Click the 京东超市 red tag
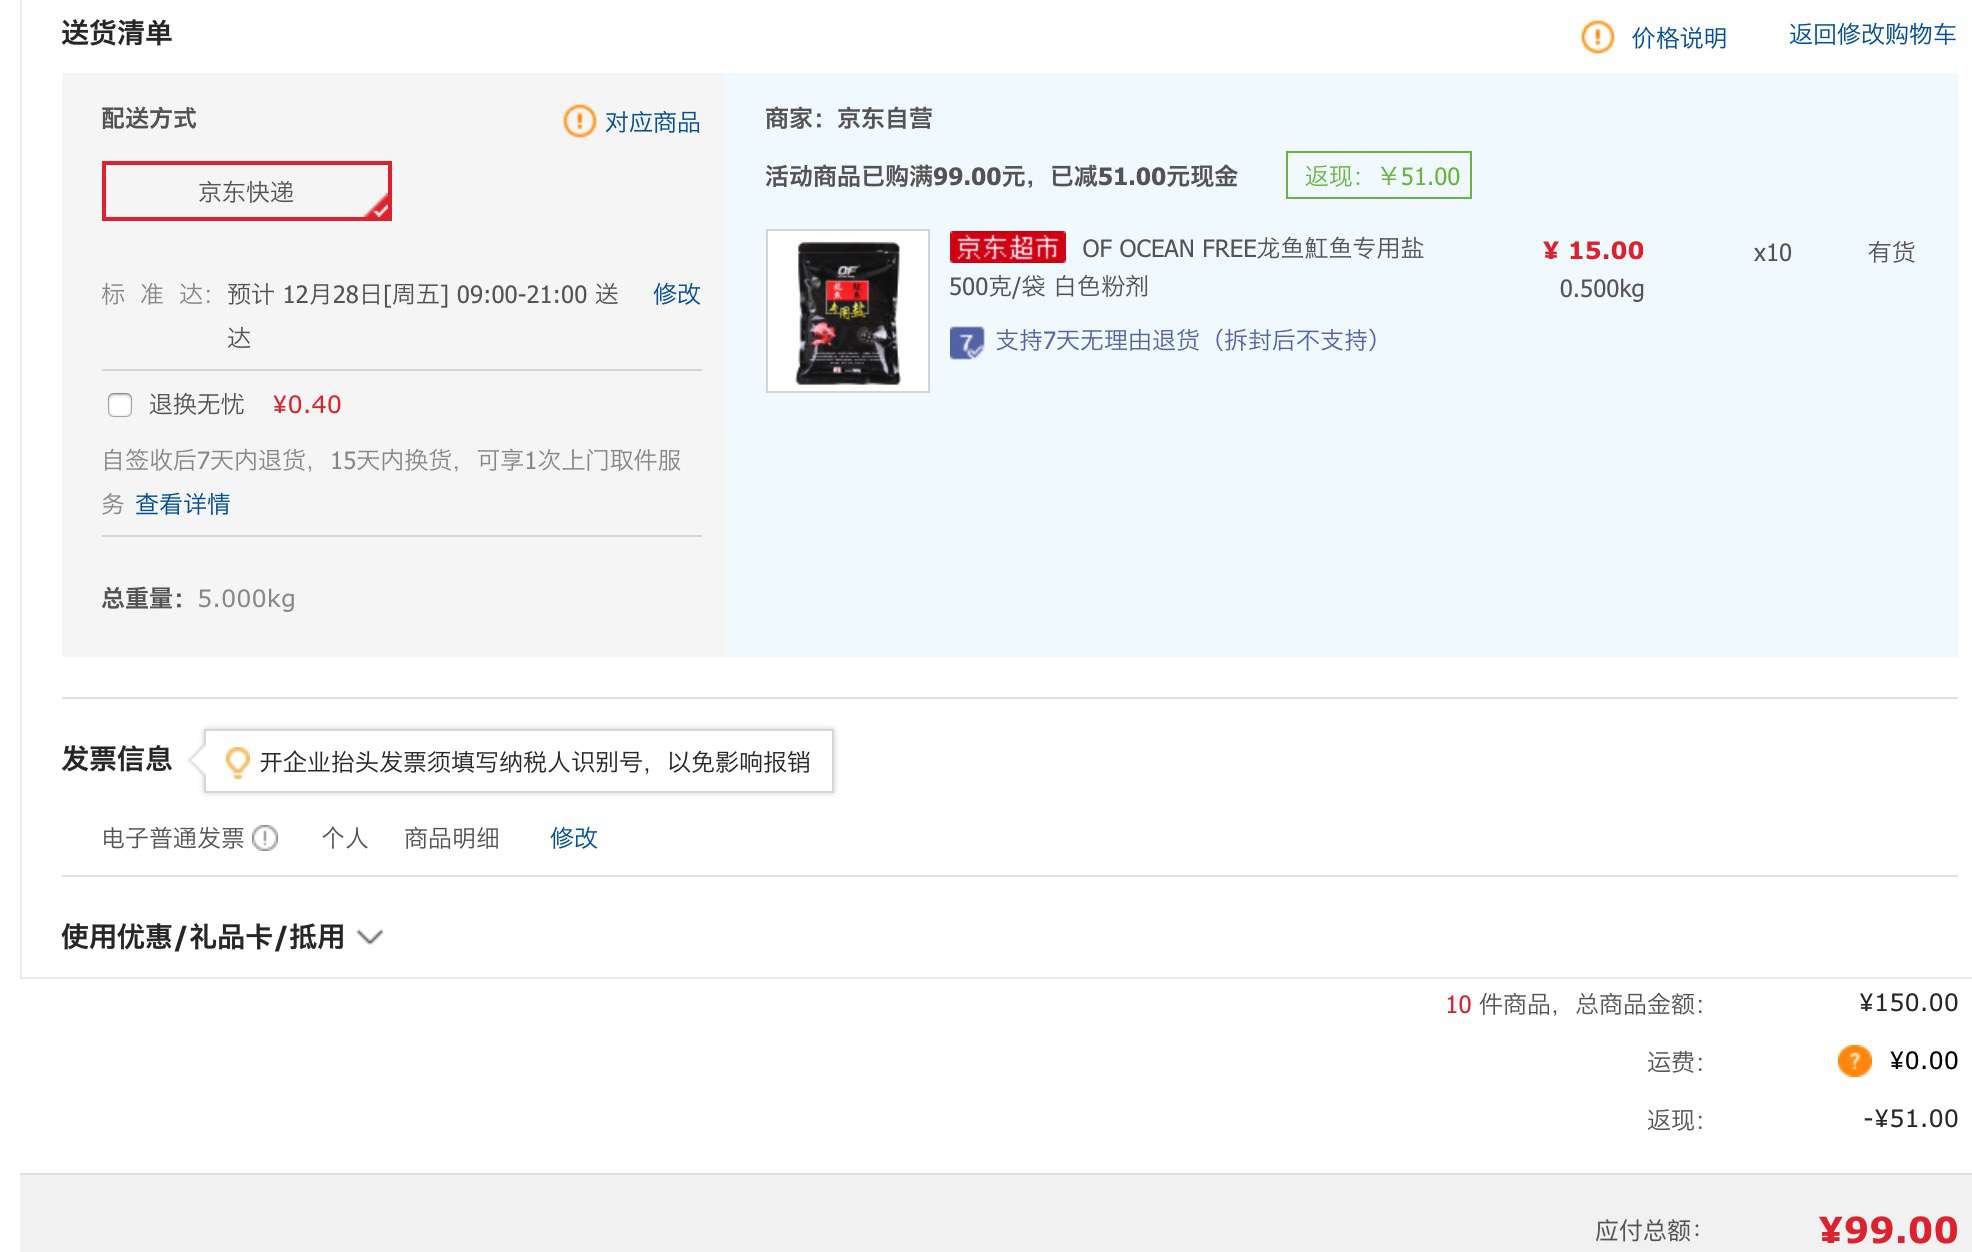Viewport: 1972px width, 1252px height. tap(1007, 247)
